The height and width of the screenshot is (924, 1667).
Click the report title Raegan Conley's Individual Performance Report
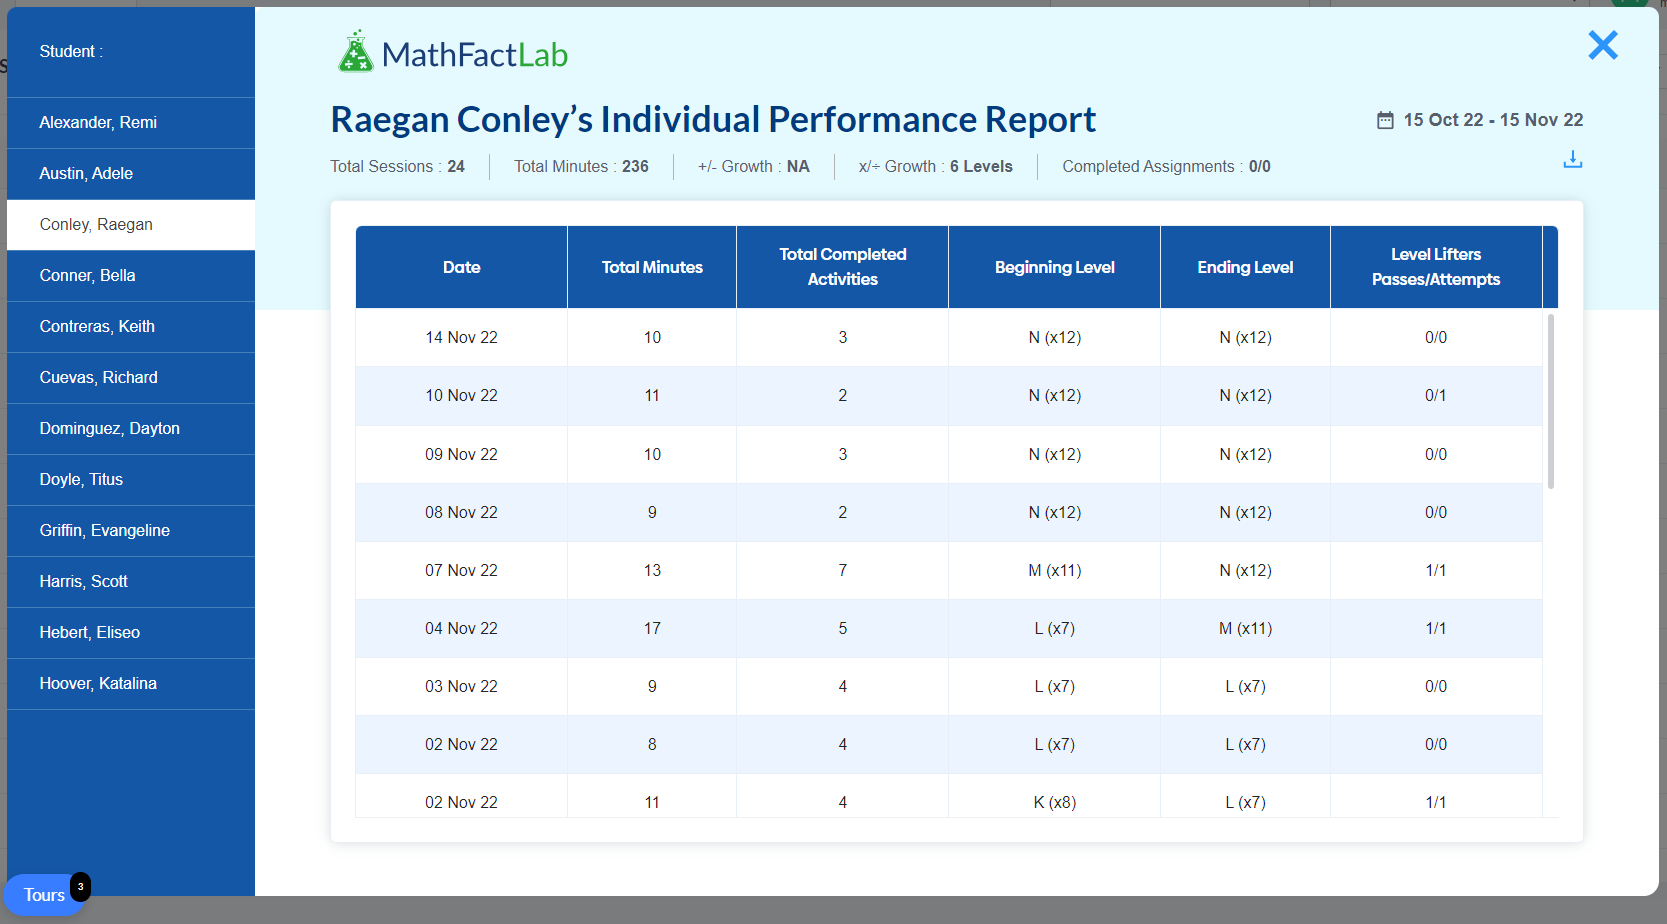[x=713, y=120]
